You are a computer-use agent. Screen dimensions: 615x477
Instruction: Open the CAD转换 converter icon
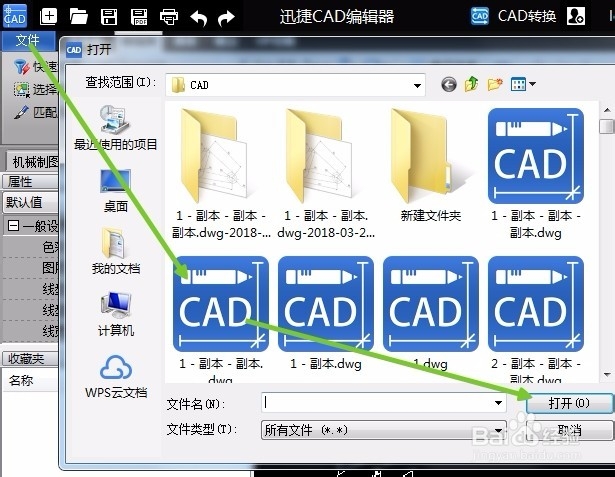(x=480, y=16)
